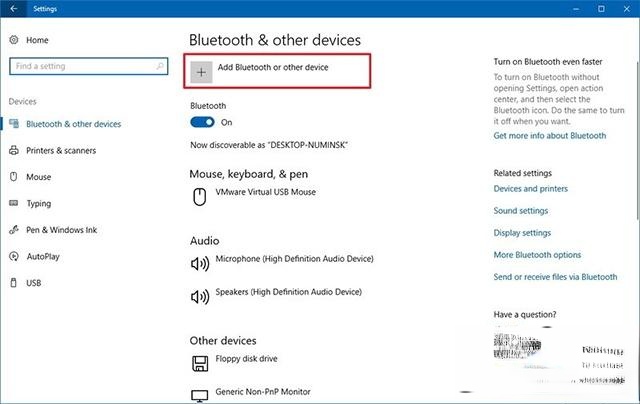
Task: Click More Bluetooth options
Action: [537, 255]
